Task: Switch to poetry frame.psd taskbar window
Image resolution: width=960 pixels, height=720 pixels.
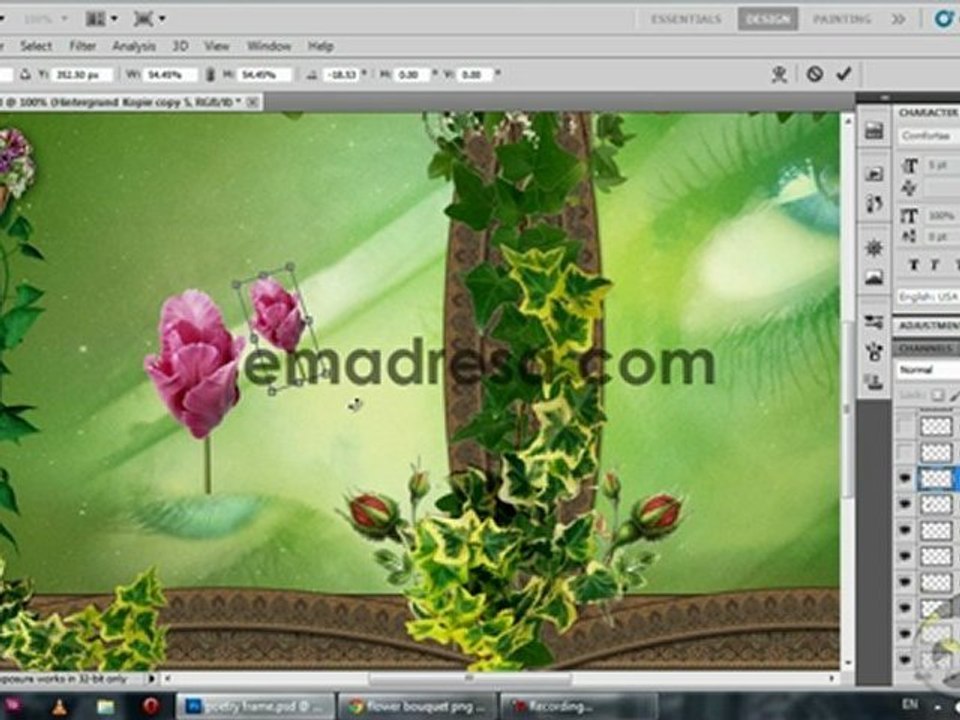Action: 255,707
